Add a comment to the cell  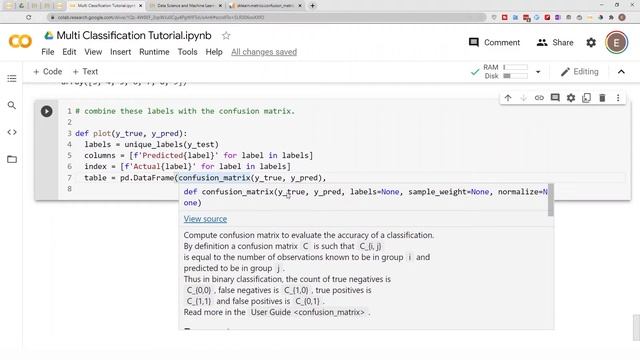pos(555,98)
